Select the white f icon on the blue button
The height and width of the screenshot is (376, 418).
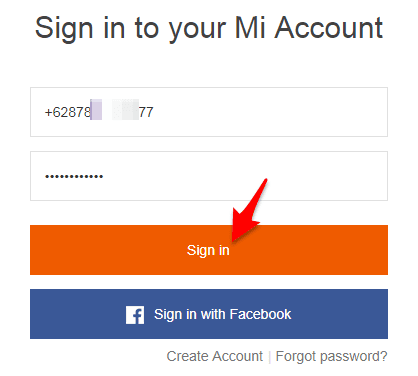tap(135, 315)
